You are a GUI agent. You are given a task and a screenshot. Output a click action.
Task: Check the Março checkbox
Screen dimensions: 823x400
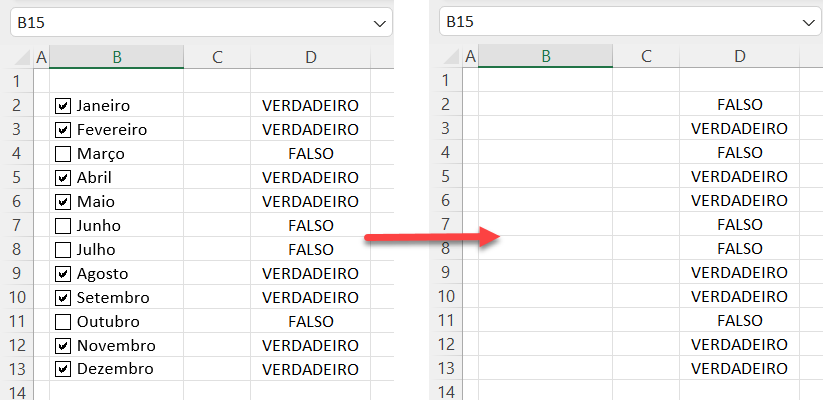click(x=63, y=154)
